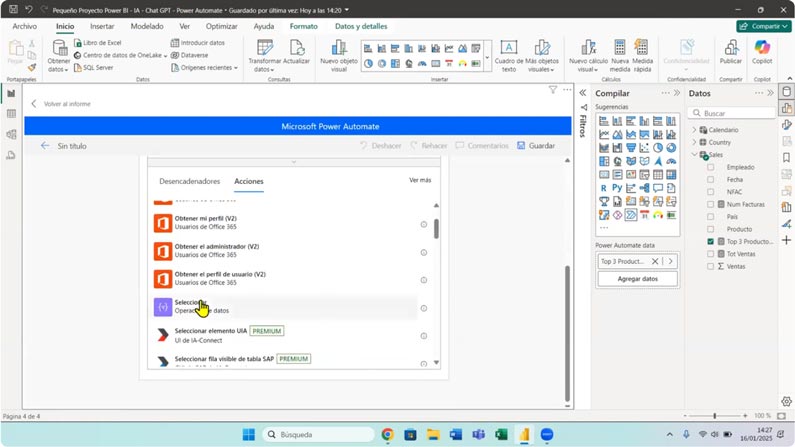Click the Guardar button in Power Automate
The image size is (795, 447).
tap(536, 146)
